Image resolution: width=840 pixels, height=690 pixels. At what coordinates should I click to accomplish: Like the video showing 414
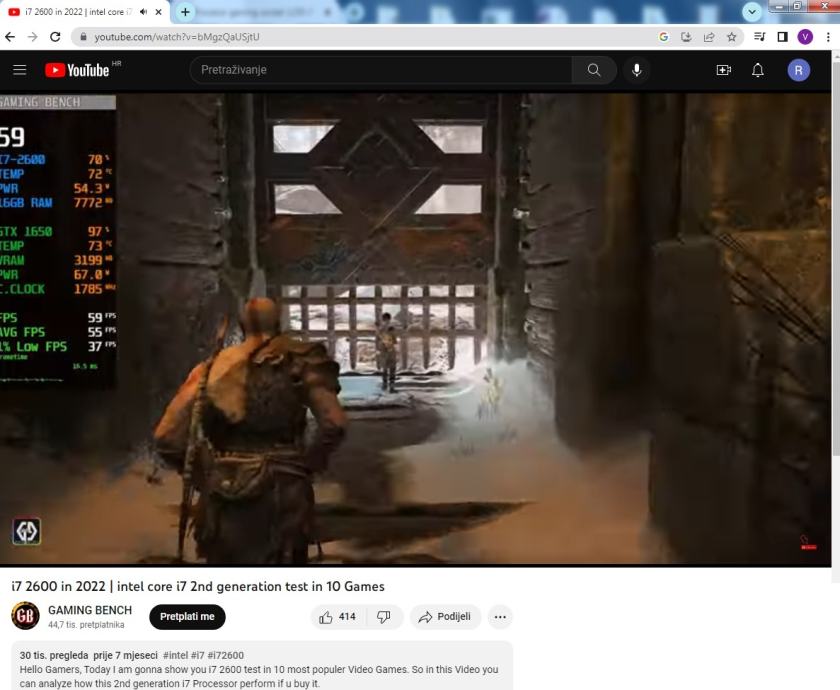338,617
